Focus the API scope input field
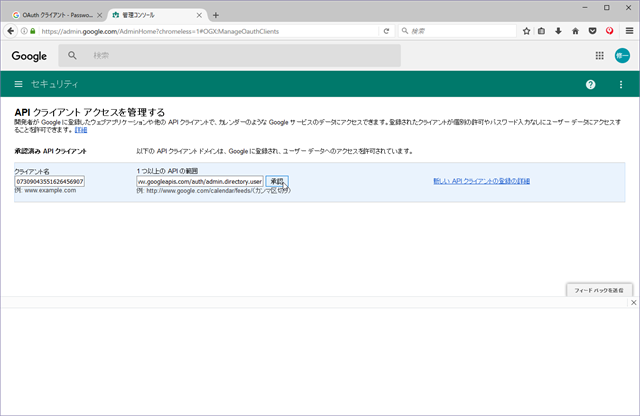 coord(199,181)
